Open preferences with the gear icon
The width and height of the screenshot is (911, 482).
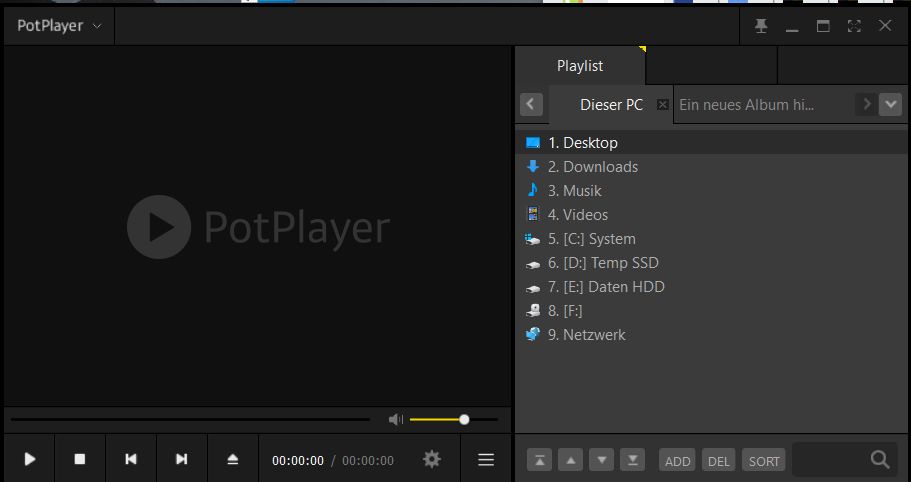click(x=432, y=460)
